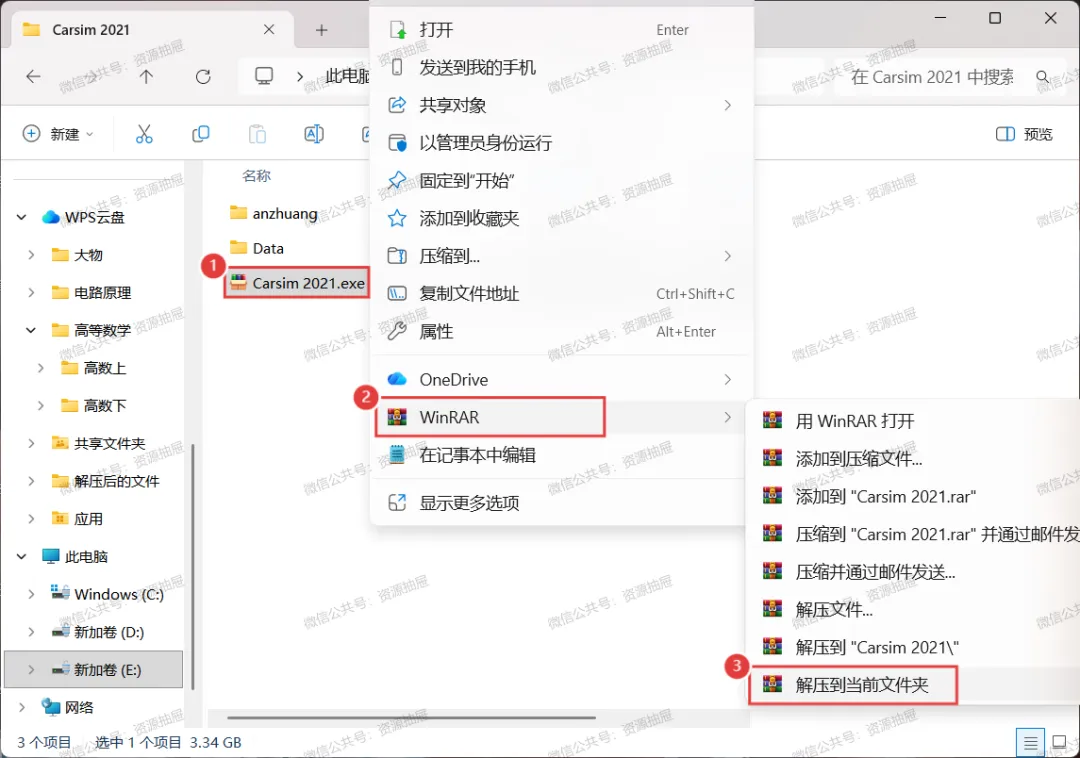The width and height of the screenshot is (1080, 758).
Task: Open 高数下 folder in sidebar
Action: [93, 406]
